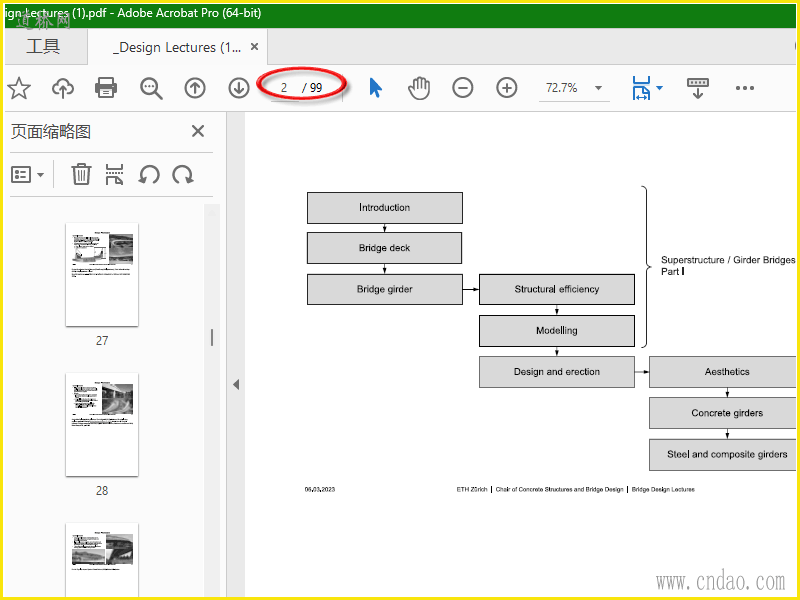Viewport: 800px width, 600px height.
Task: Go to previous page arrow
Action: click(x=195, y=88)
